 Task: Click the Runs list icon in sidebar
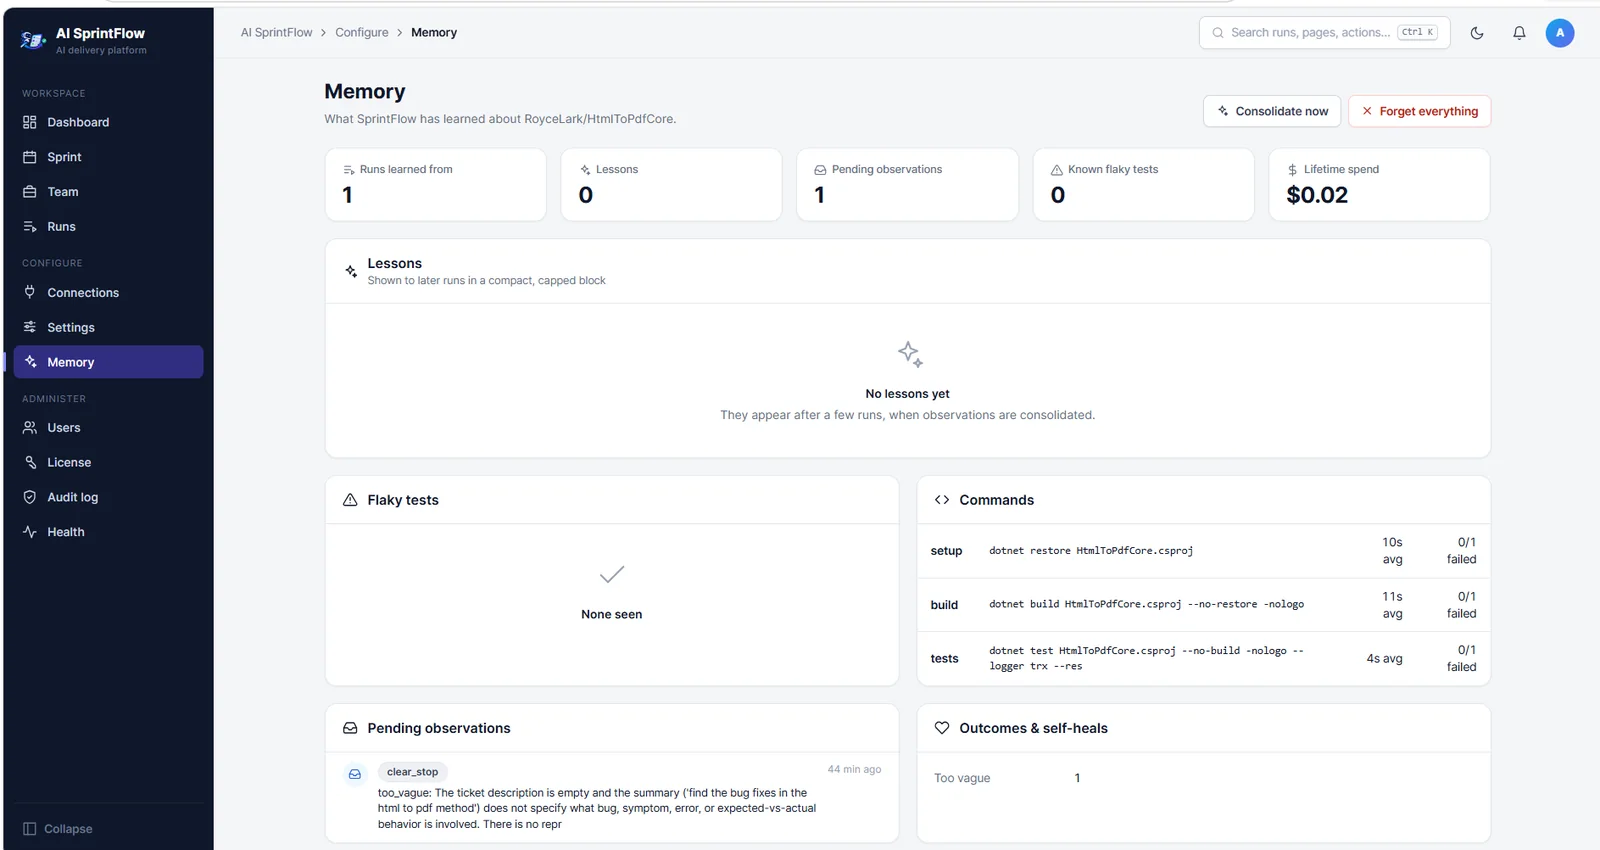coord(30,227)
